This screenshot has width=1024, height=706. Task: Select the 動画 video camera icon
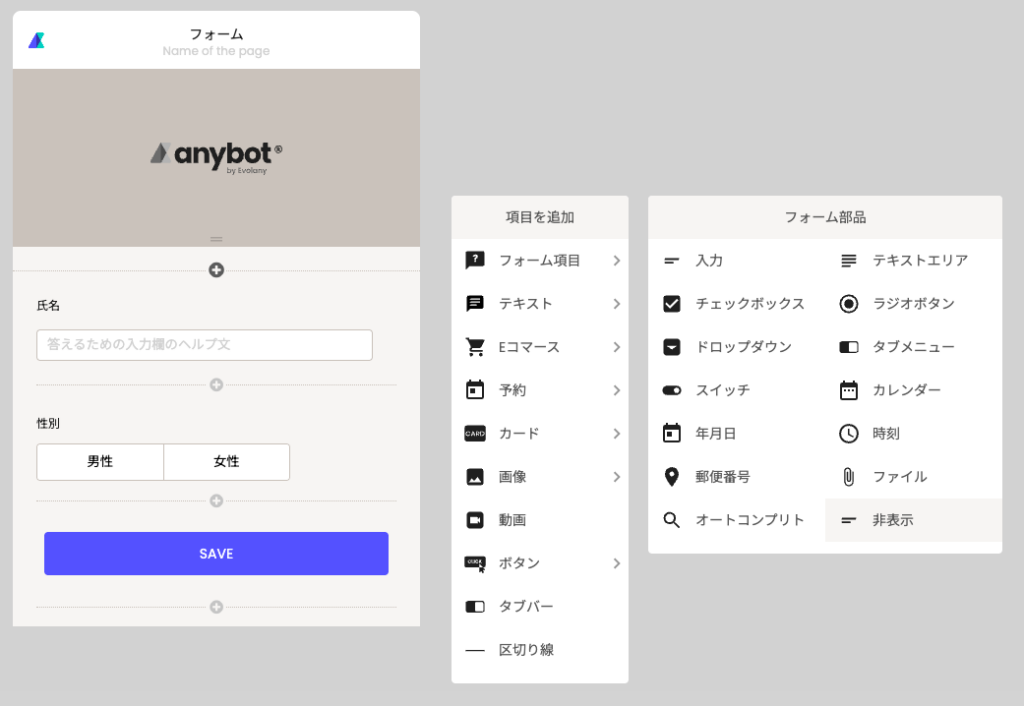pos(475,520)
